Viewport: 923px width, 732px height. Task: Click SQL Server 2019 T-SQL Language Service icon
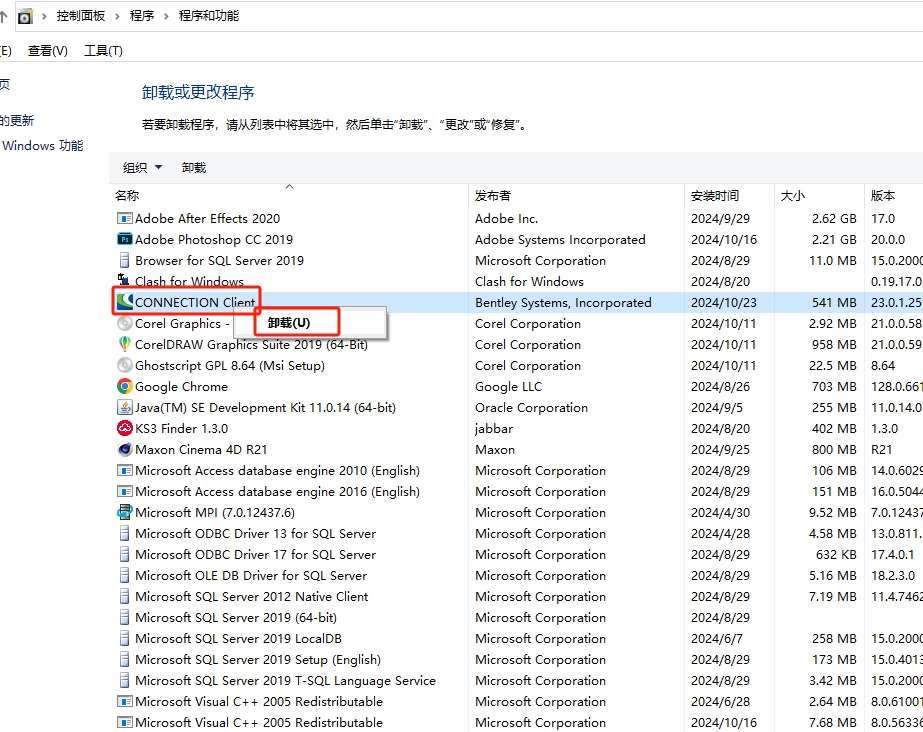pos(125,681)
